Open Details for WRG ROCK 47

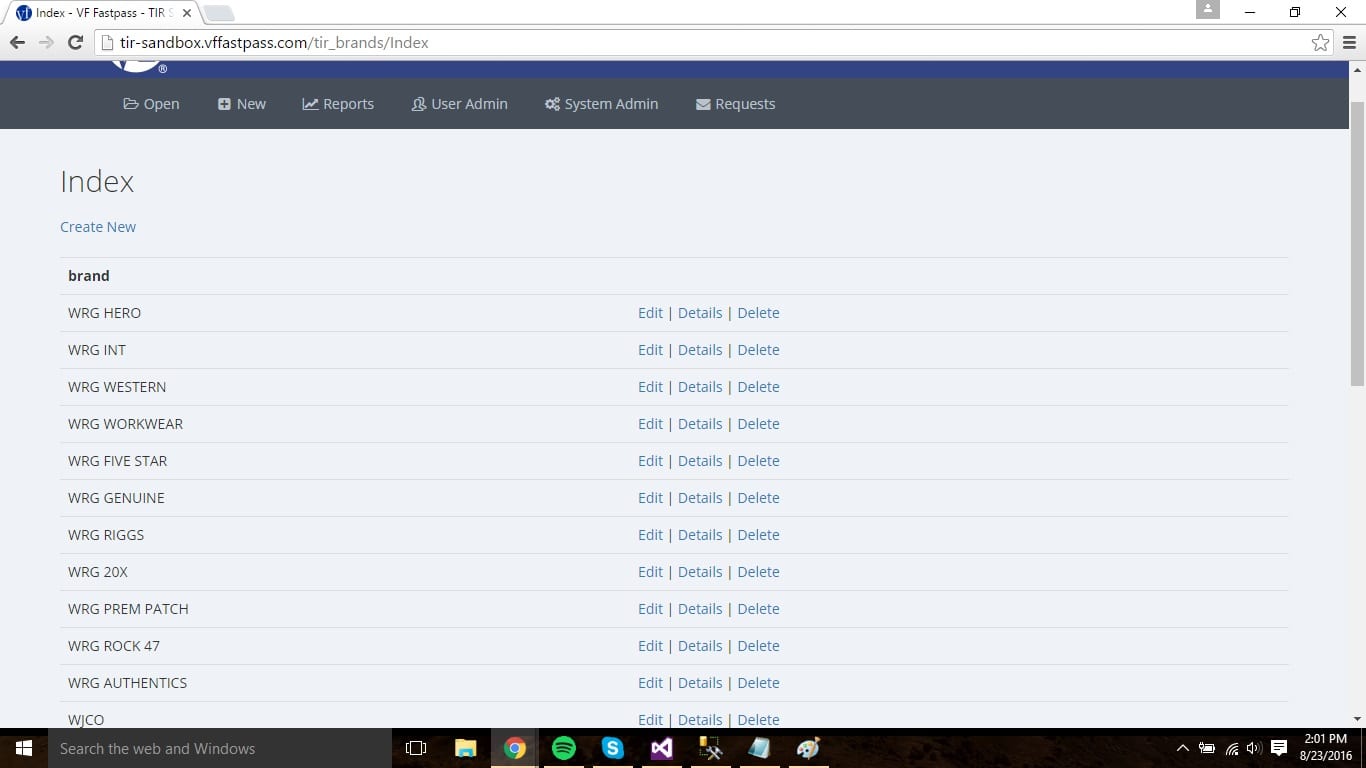(700, 646)
